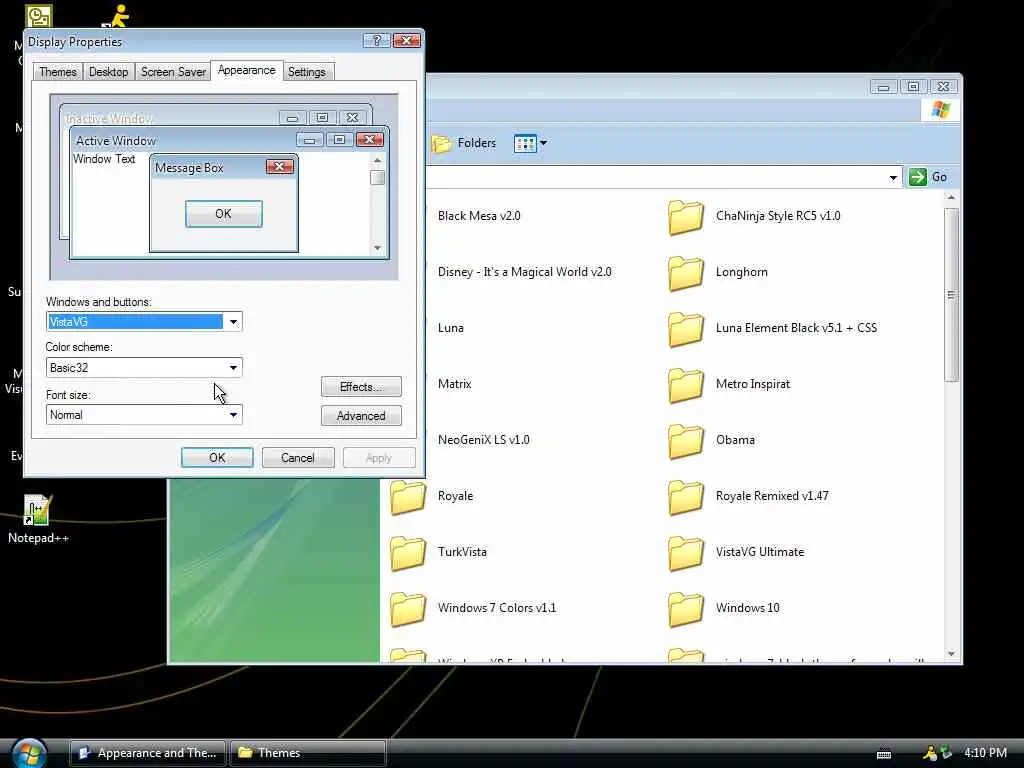Select the Black Mesa v2.0 item

479,216
